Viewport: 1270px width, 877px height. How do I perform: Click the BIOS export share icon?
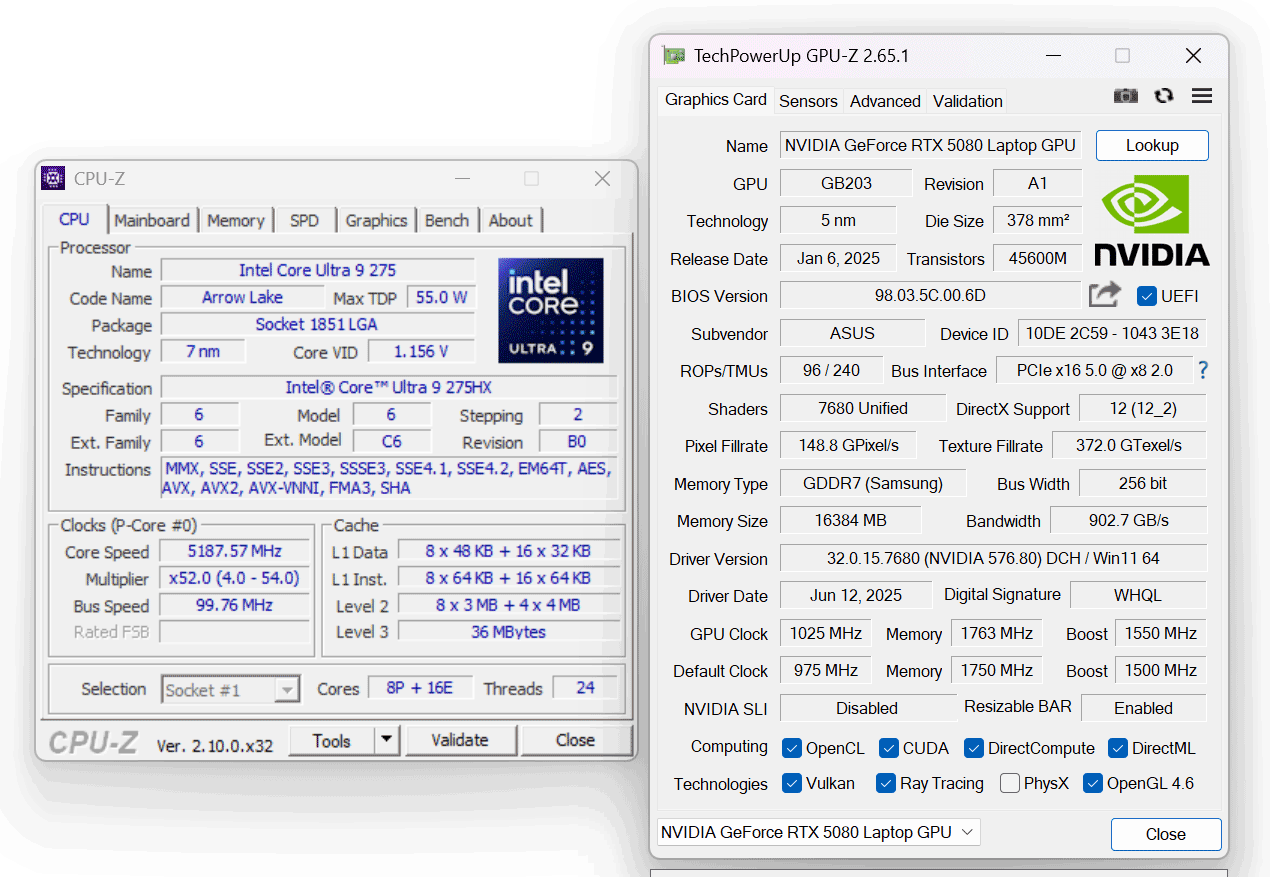coord(1105,295)
